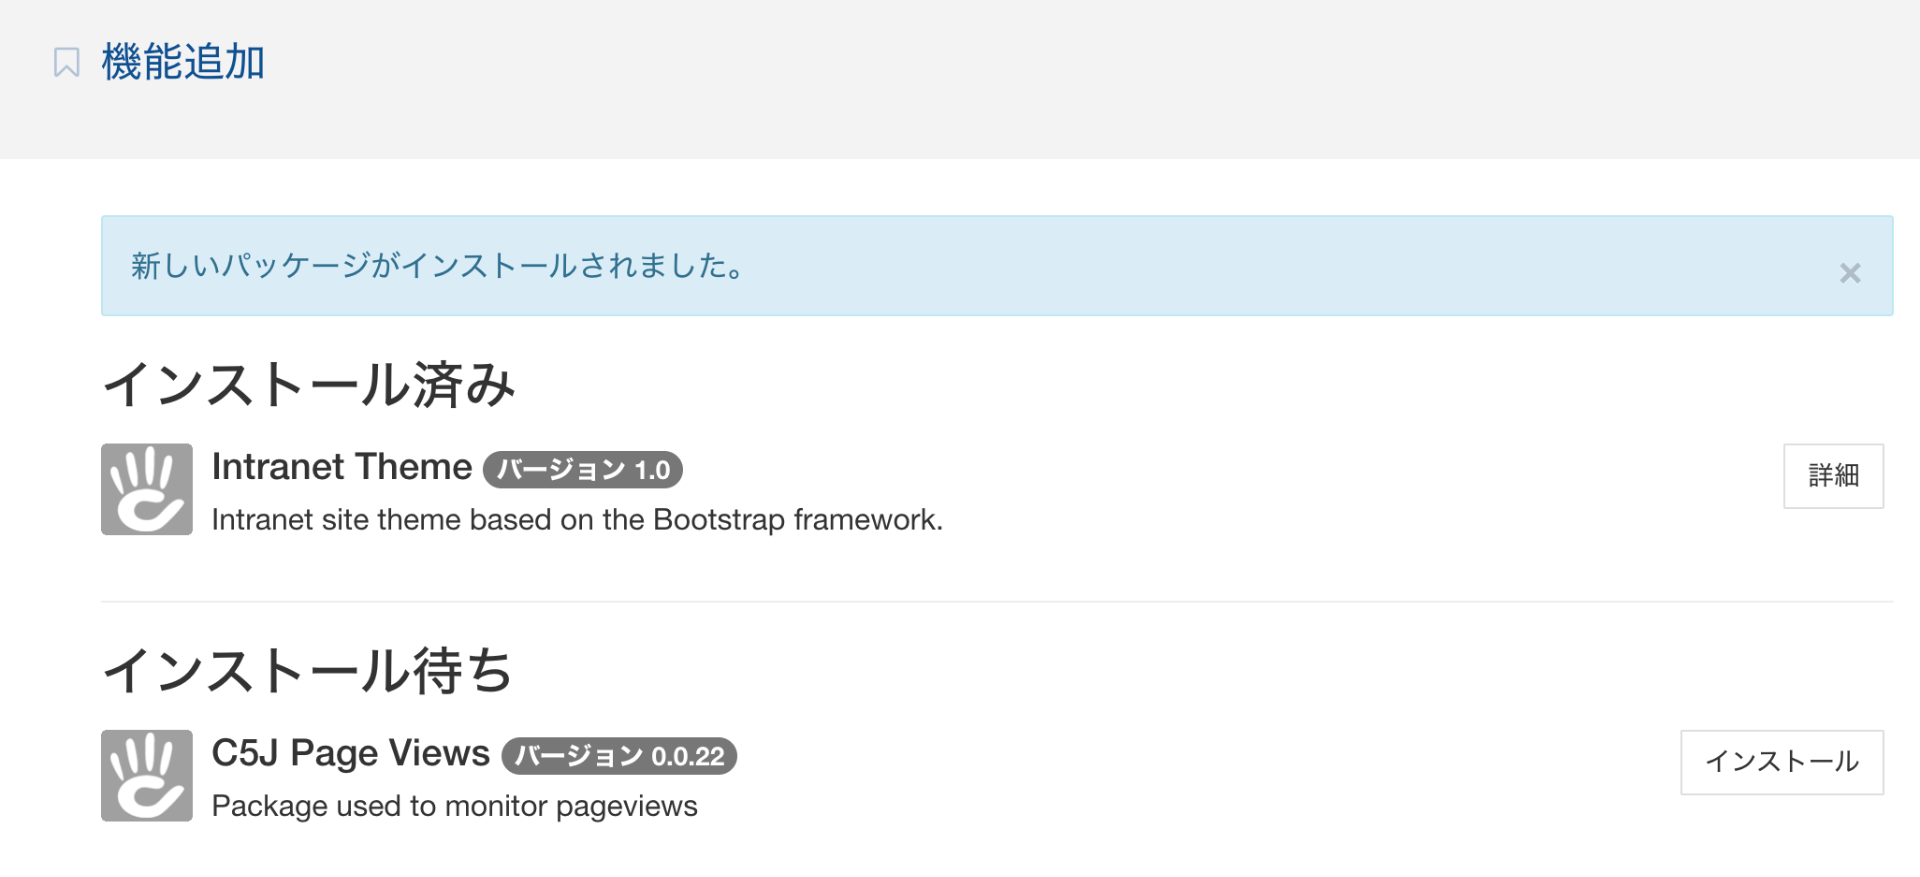Click the word 'pageviews' in package description
This screenshot has height=877, width=1920.
point(626,806)
